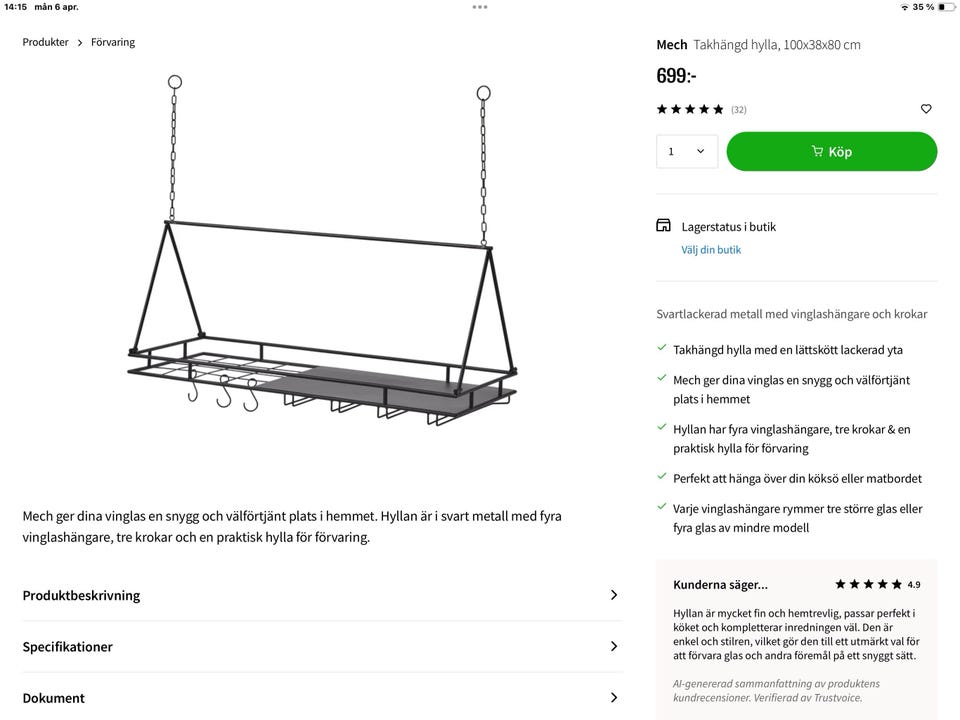Tap the store icon beside Lagerstatus
960x720 pixels.
pyautogui.click(x=663, y=226)
